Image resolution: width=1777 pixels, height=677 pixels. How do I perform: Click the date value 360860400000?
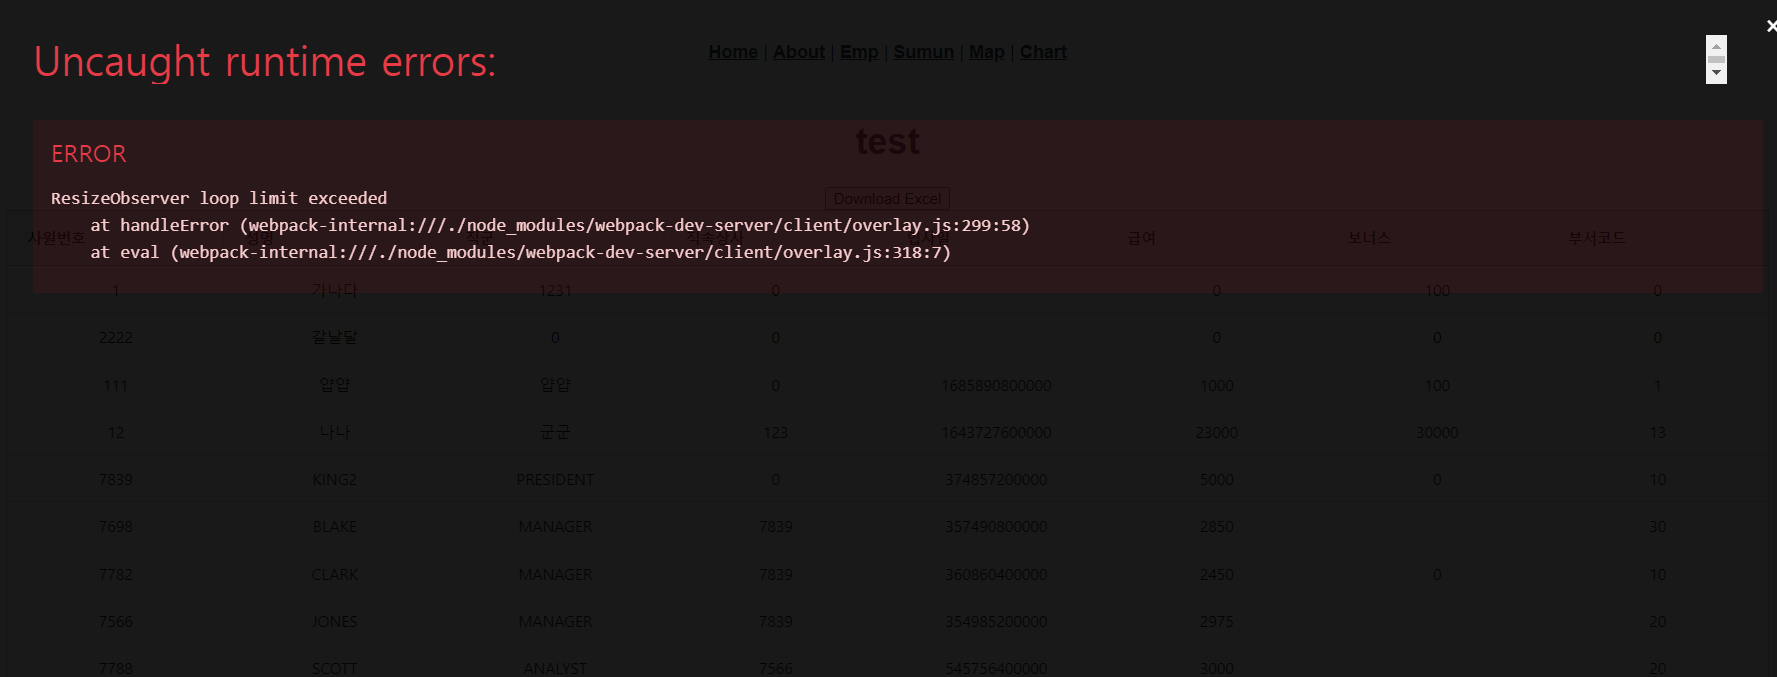(x=996, y=575)
